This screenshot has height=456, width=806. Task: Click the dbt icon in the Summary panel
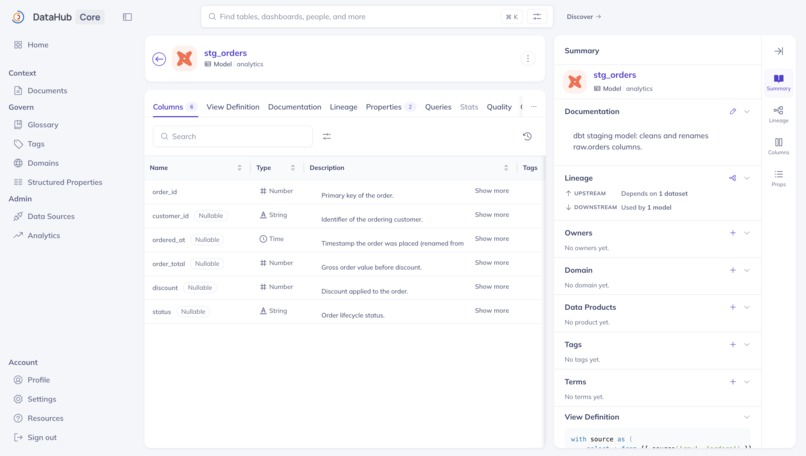(x=575, y=81)
